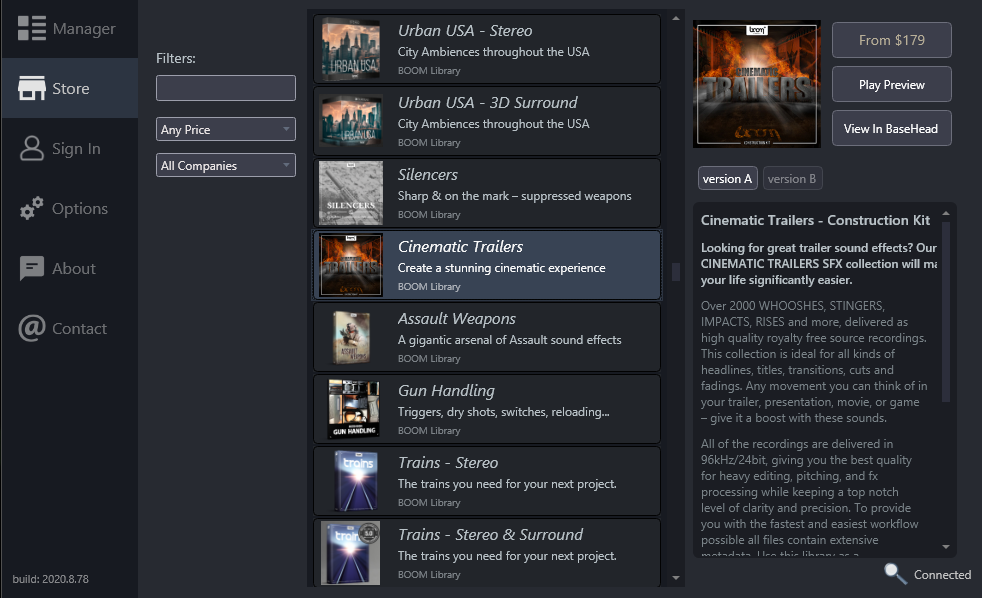The image size is (982, 598).
Task: Select the Urban USA - 3D Surround thumbnail
Action: (351, 121)
